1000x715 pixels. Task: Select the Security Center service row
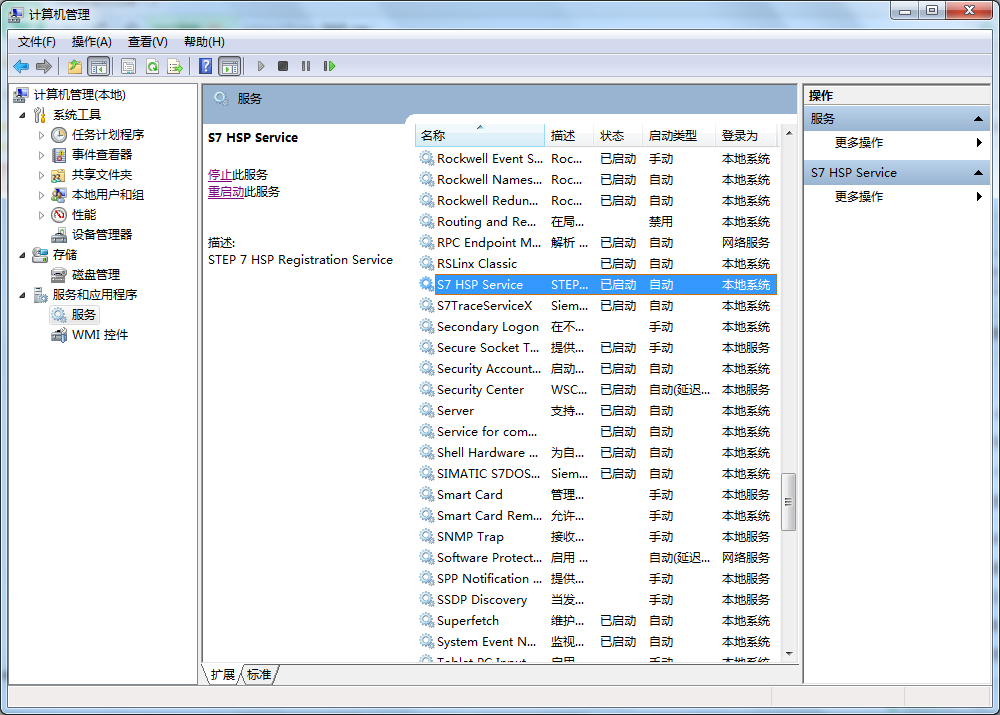coord(597,390)
